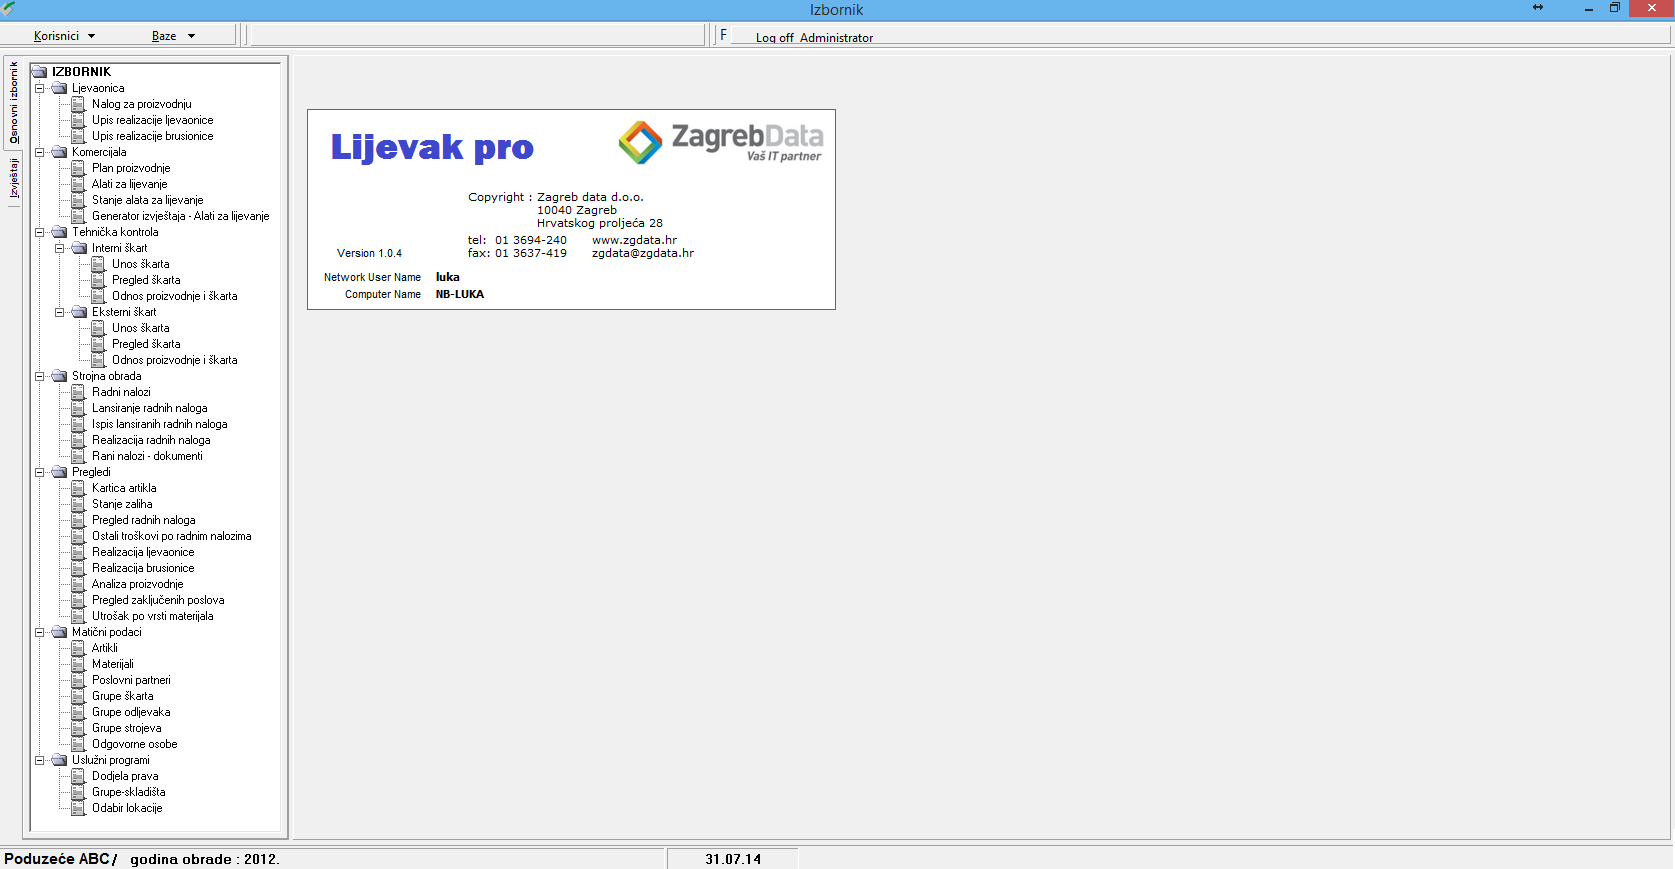This screenshot has width=1675, height=869.
Task: Click the Strojna obrada folder icon
Action: tap(59, 376)
